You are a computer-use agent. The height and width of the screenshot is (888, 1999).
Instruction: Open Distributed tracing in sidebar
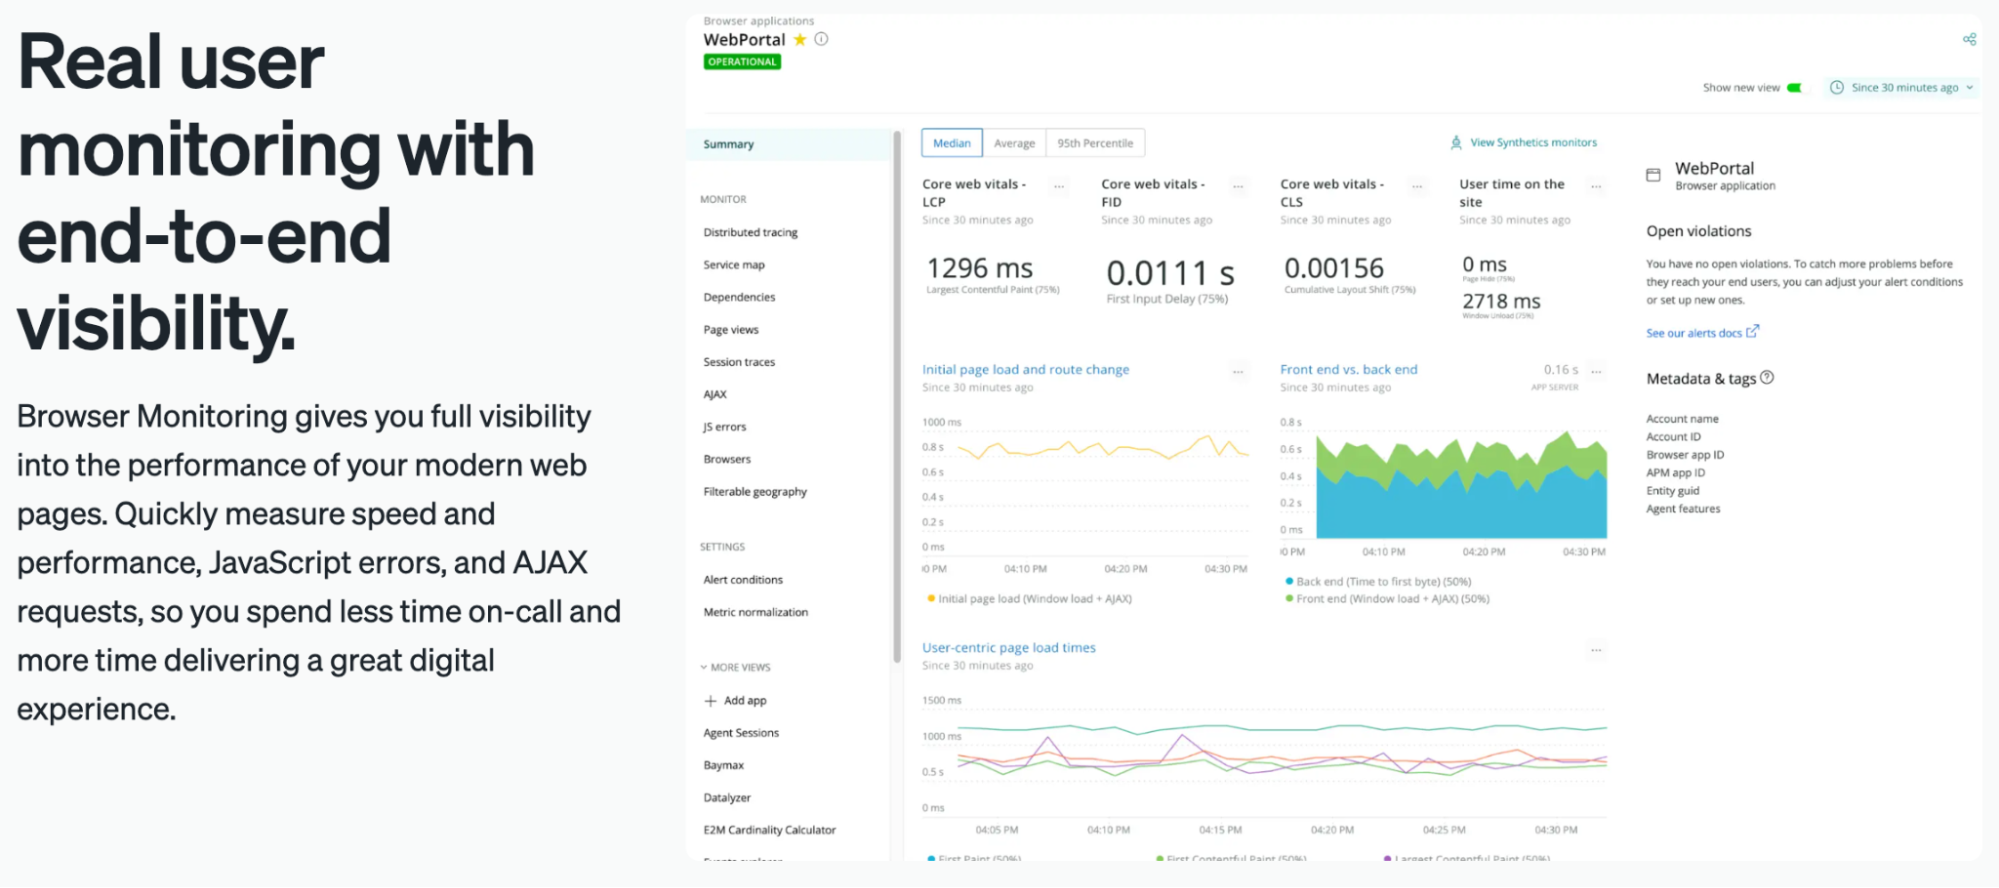750,232
